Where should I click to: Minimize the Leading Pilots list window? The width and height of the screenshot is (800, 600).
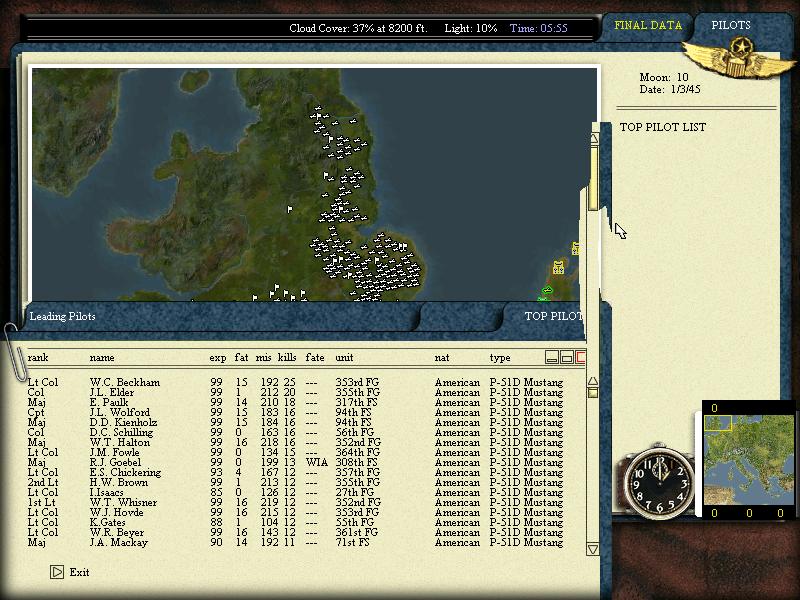(x=552, y=357)
